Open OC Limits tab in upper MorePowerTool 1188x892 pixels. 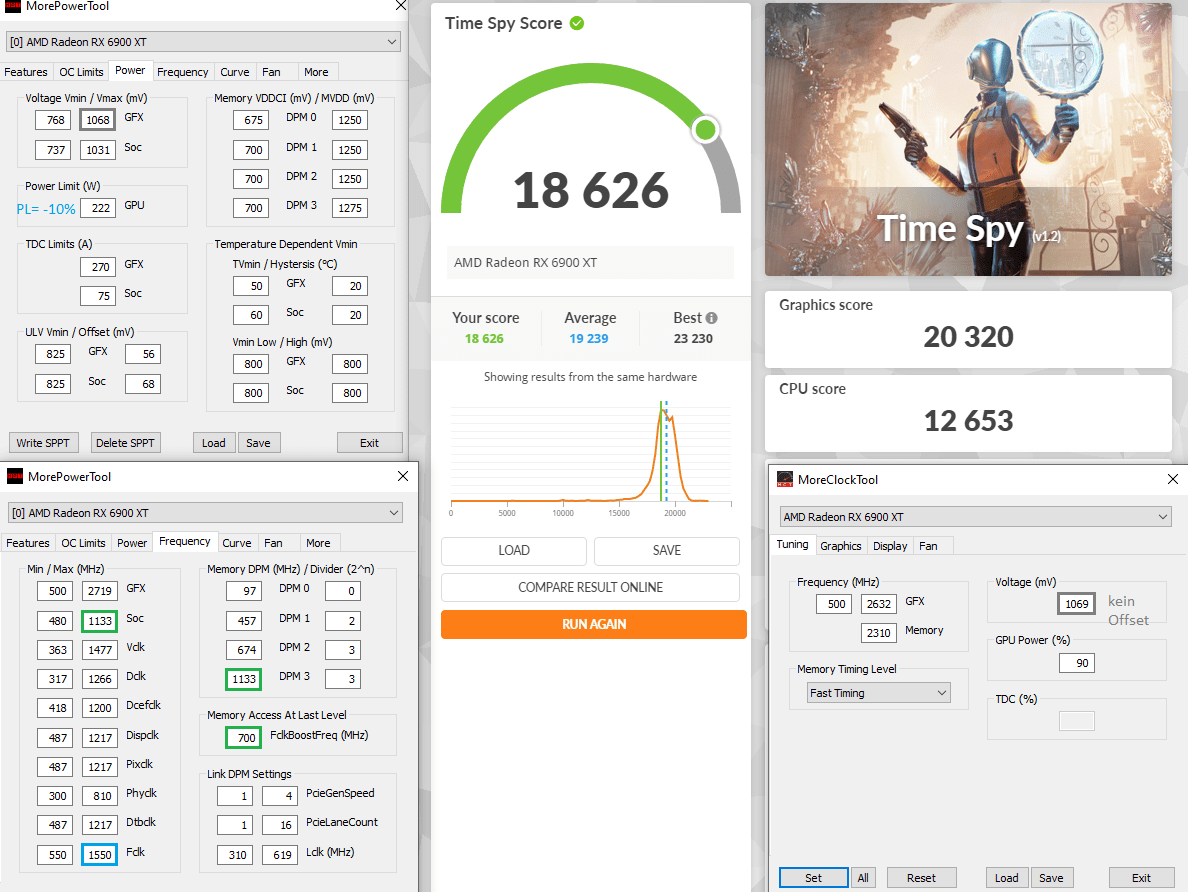click(81, 72)
